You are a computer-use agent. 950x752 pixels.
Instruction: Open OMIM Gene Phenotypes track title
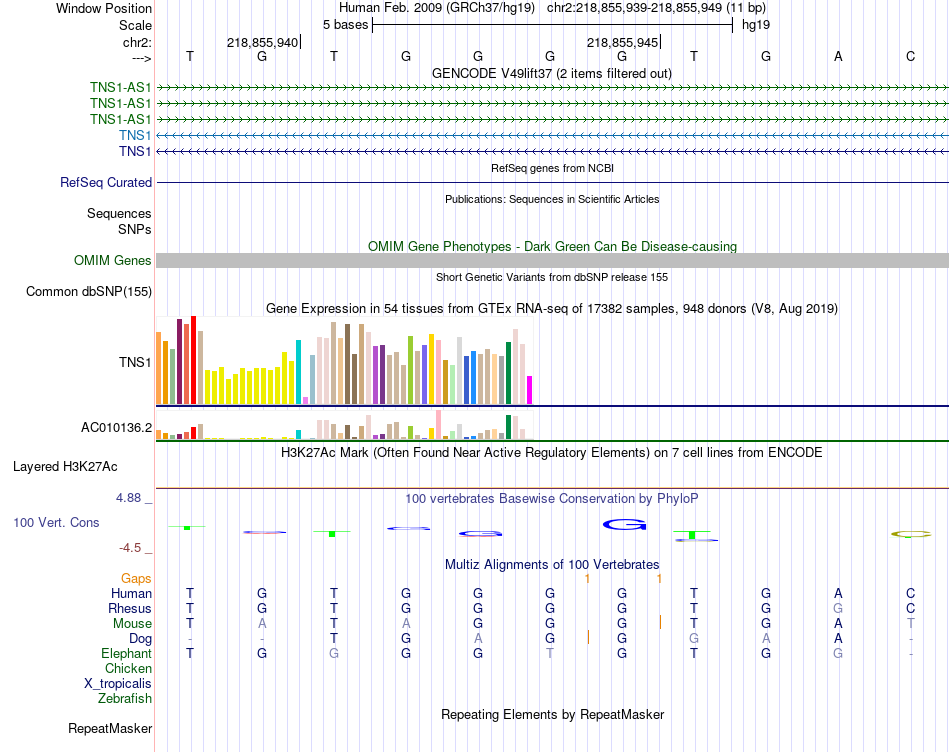(x=553, y=246)
